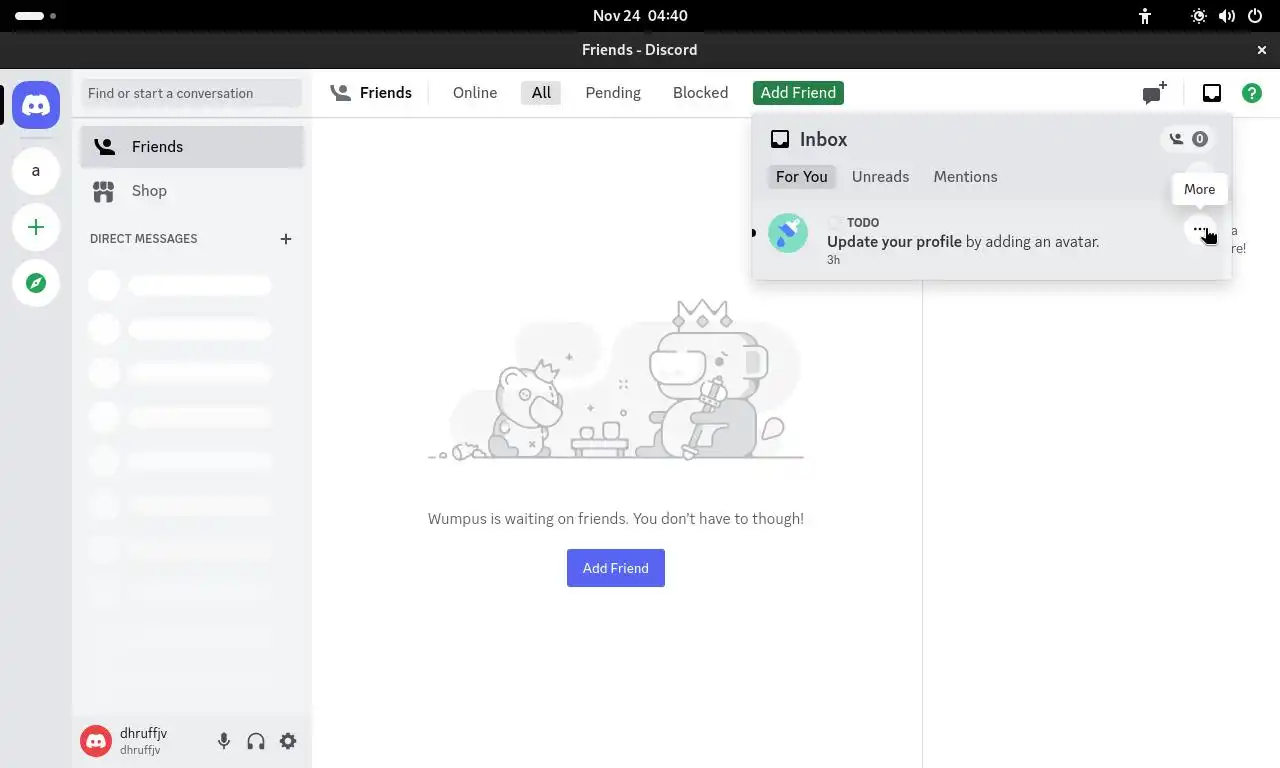Viewport: 1280px width, 768px height.
Task: Click the green Add Friend tab button
Action: click(798, 93)
